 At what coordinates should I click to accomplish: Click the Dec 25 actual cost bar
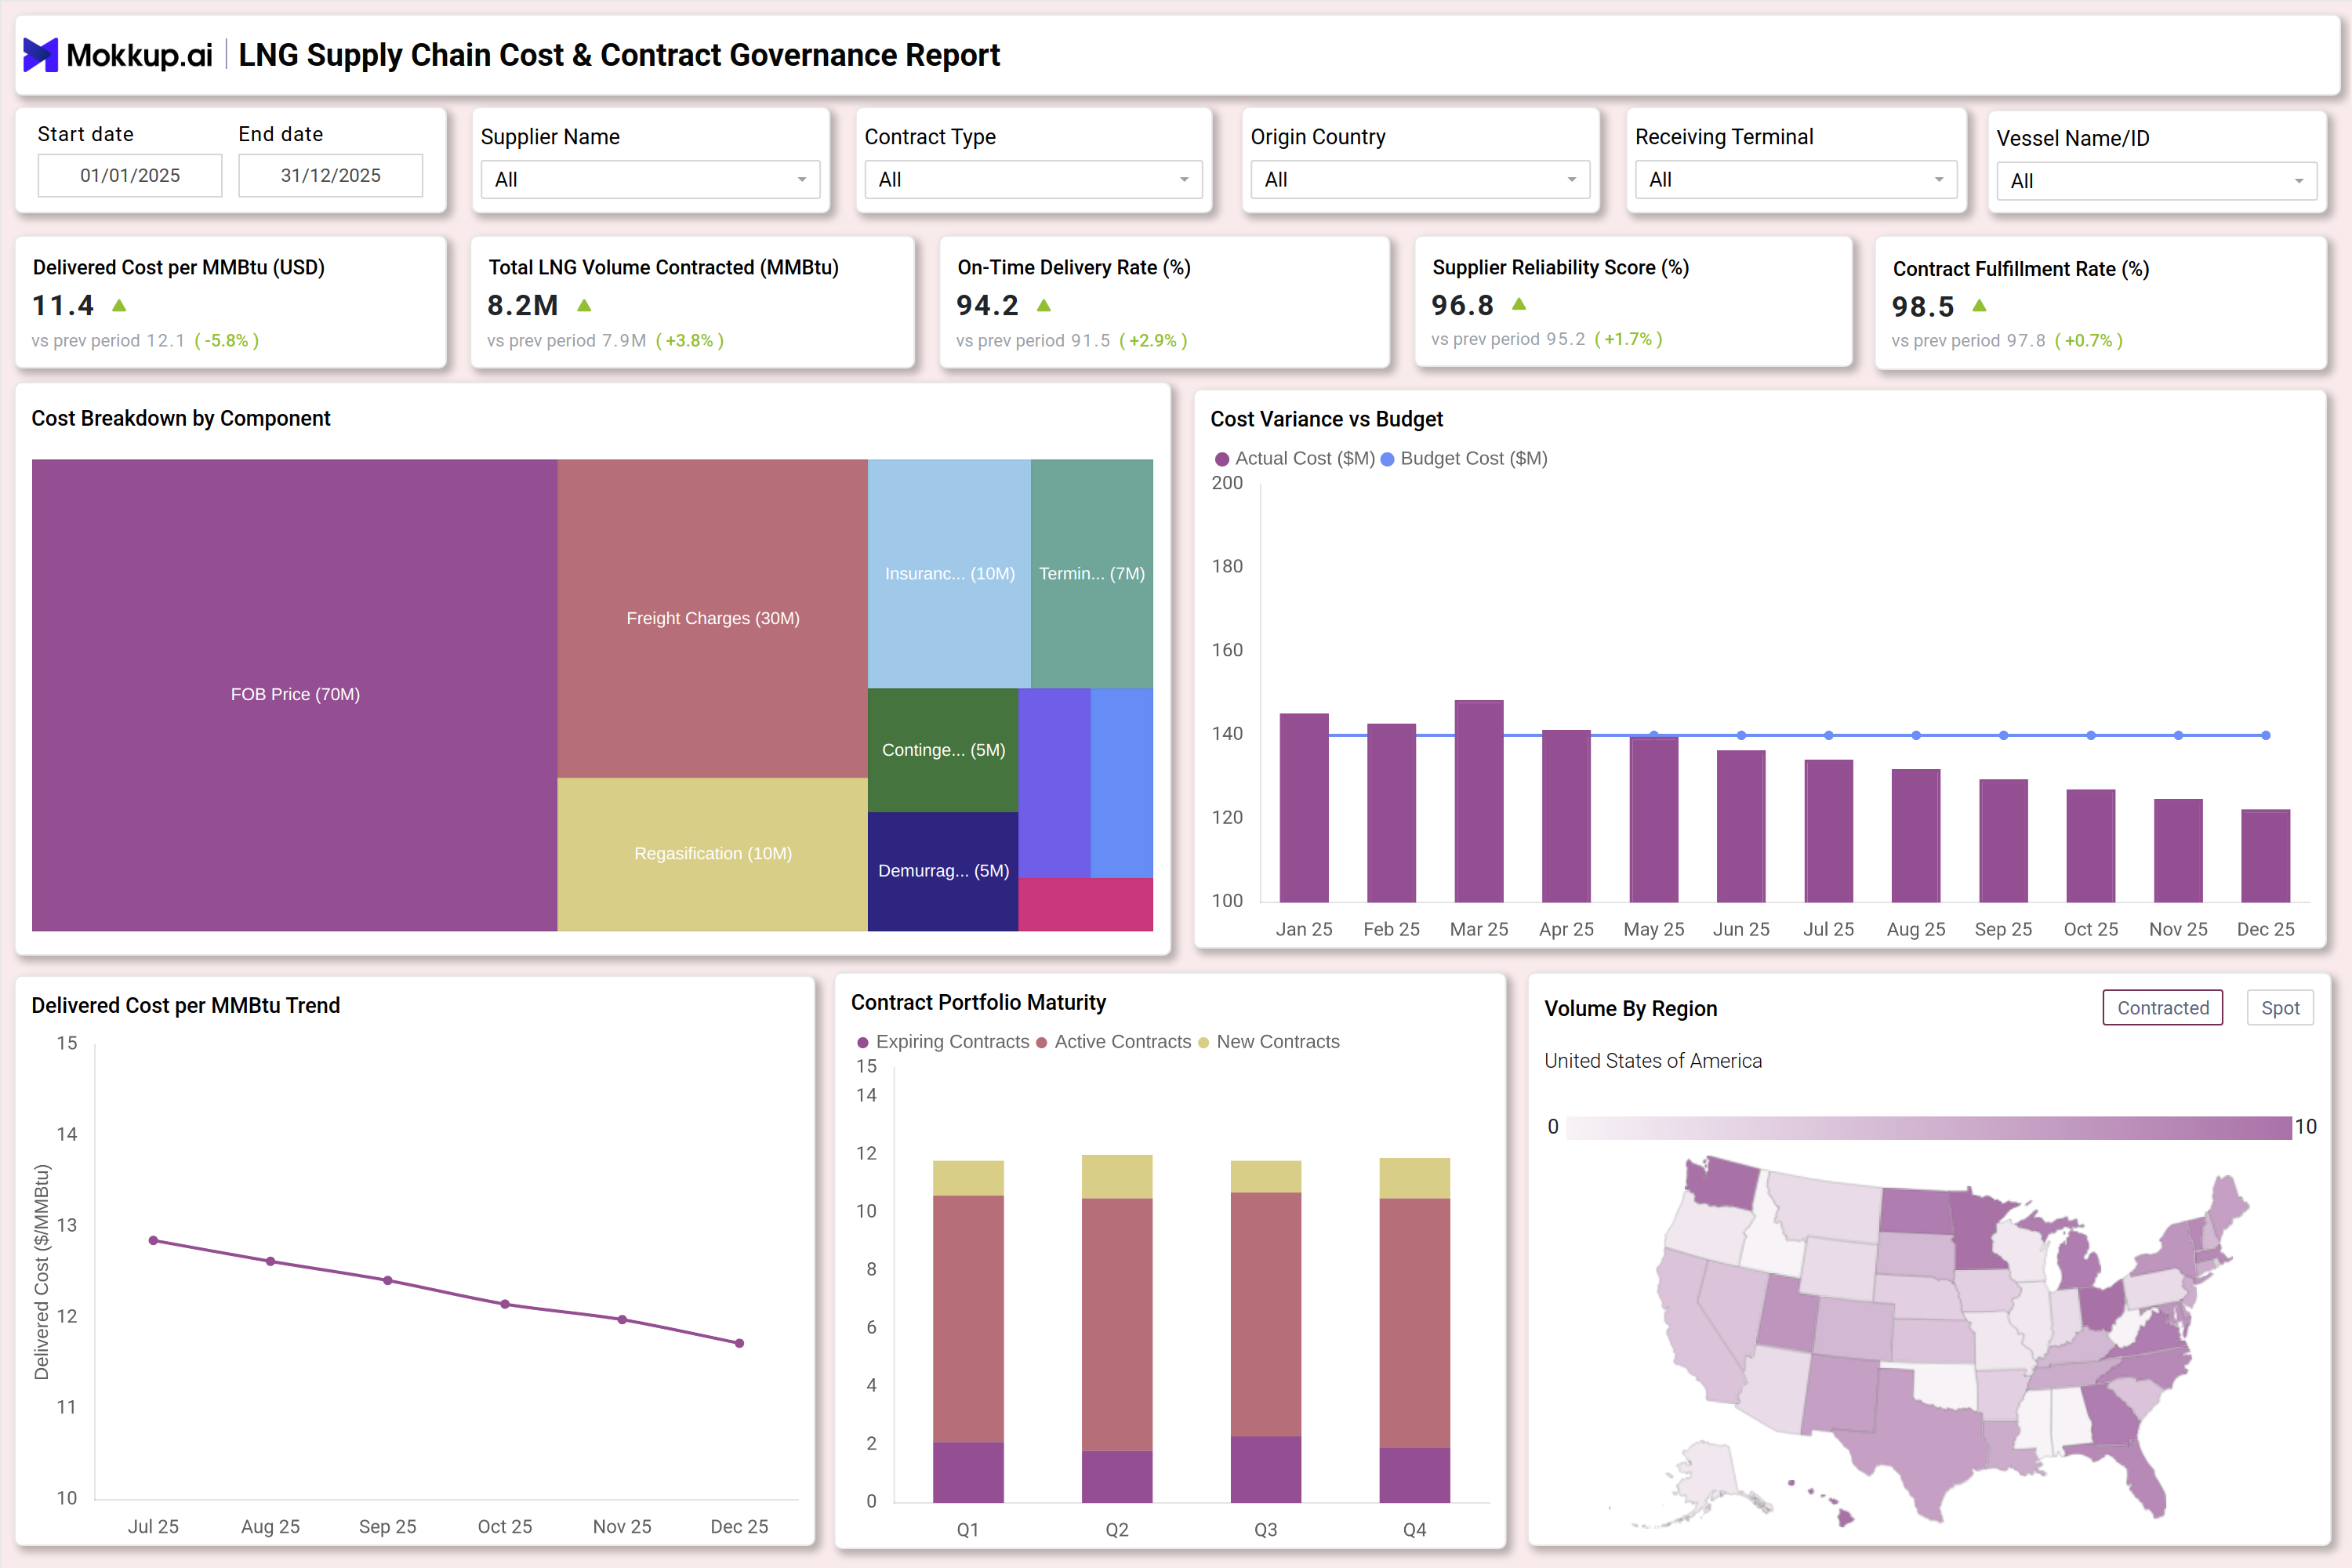pyautogui.click(x=2265, y=856)
